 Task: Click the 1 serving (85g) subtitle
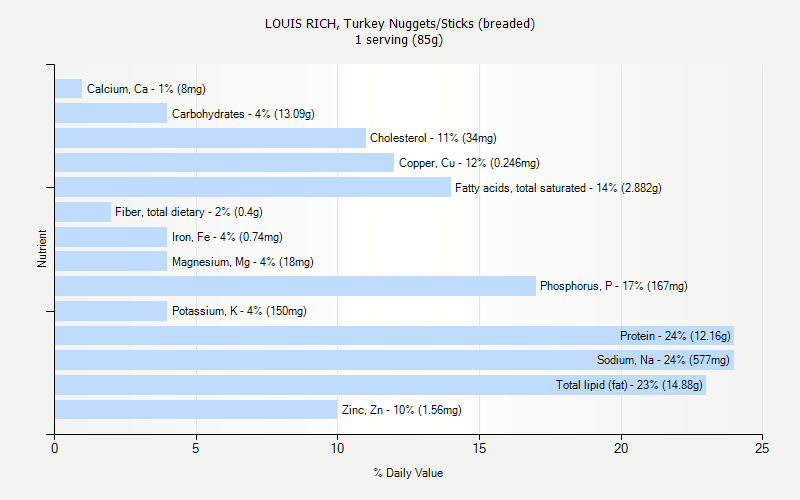399,40
